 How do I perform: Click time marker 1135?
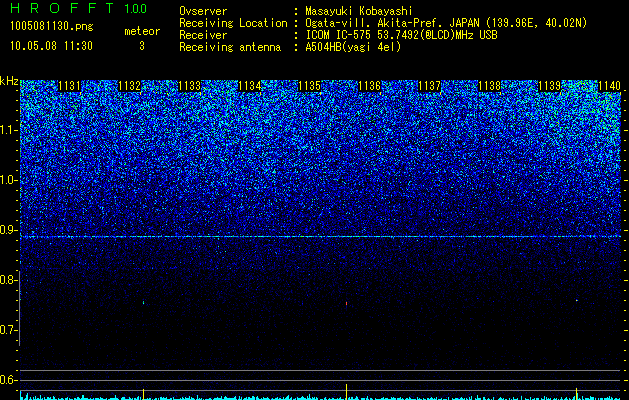pyautogui.click(x=310, y=86)
